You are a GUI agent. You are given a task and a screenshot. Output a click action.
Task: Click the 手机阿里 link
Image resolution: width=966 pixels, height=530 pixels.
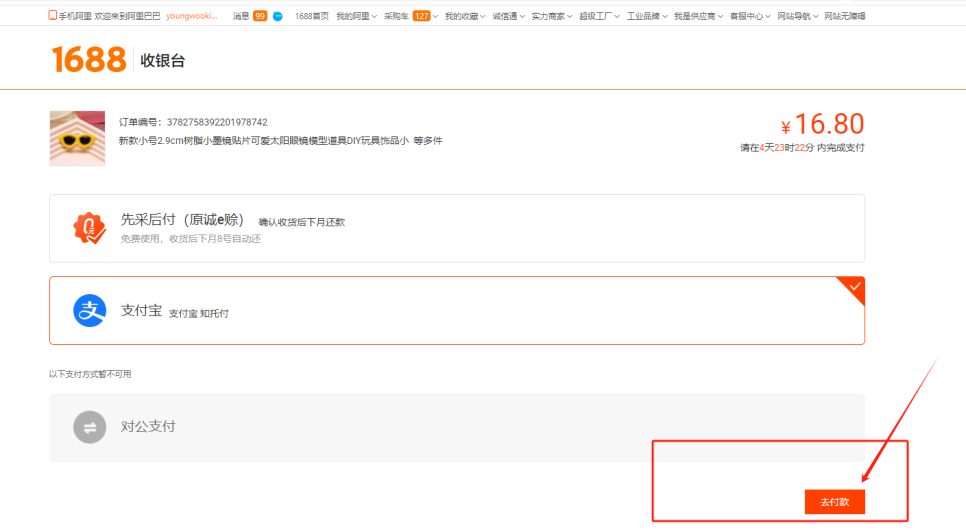[x=75, y=16]
